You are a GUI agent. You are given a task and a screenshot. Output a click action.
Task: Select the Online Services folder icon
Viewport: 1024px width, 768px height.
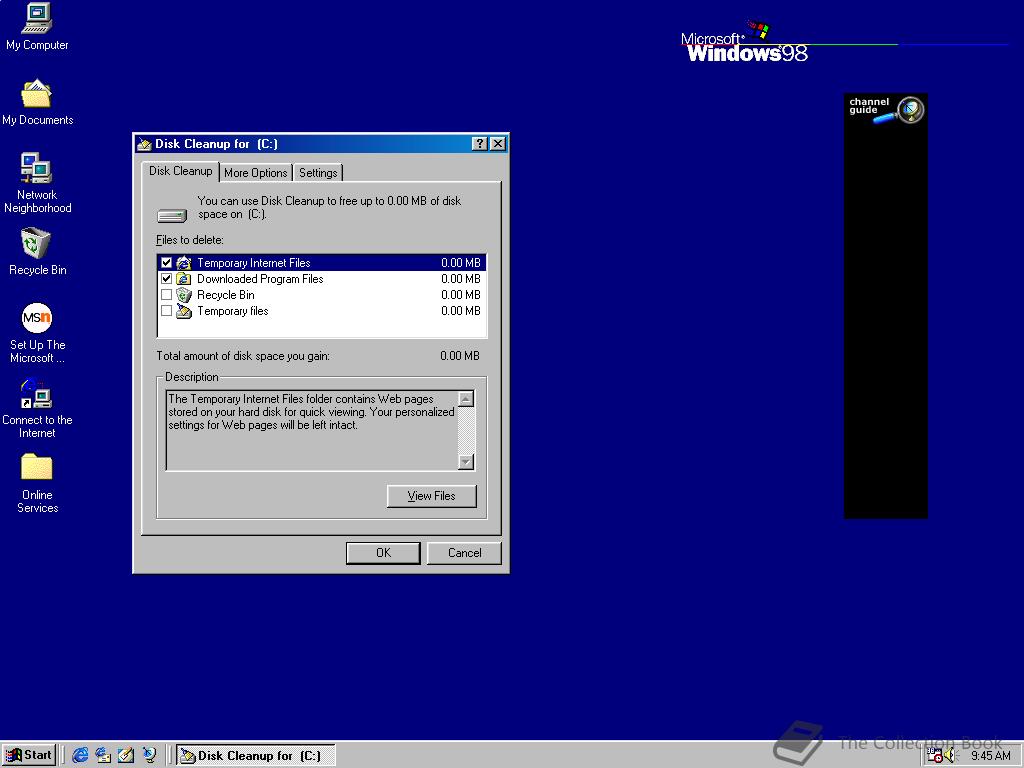[37, 468]
